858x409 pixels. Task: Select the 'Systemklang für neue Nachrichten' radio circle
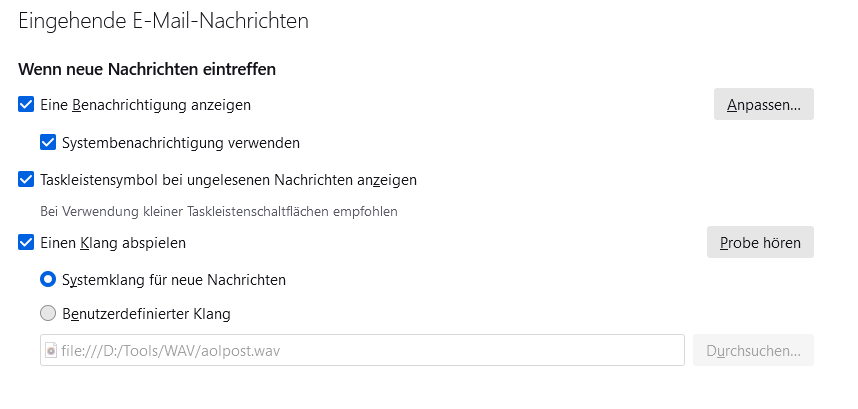tap(48, 280)
